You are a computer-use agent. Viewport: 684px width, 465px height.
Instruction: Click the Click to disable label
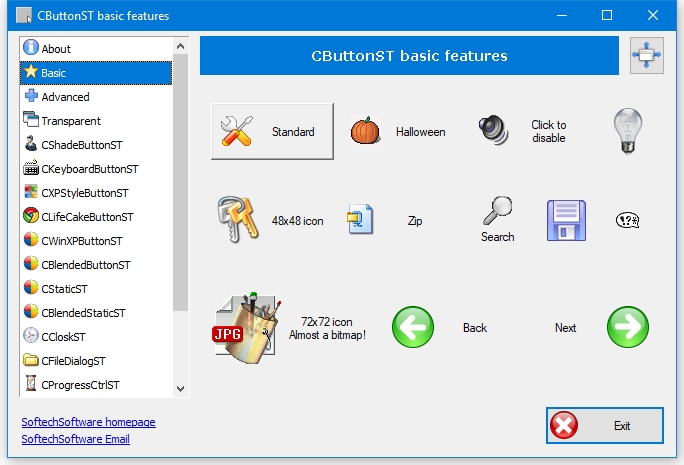(549, 131)
